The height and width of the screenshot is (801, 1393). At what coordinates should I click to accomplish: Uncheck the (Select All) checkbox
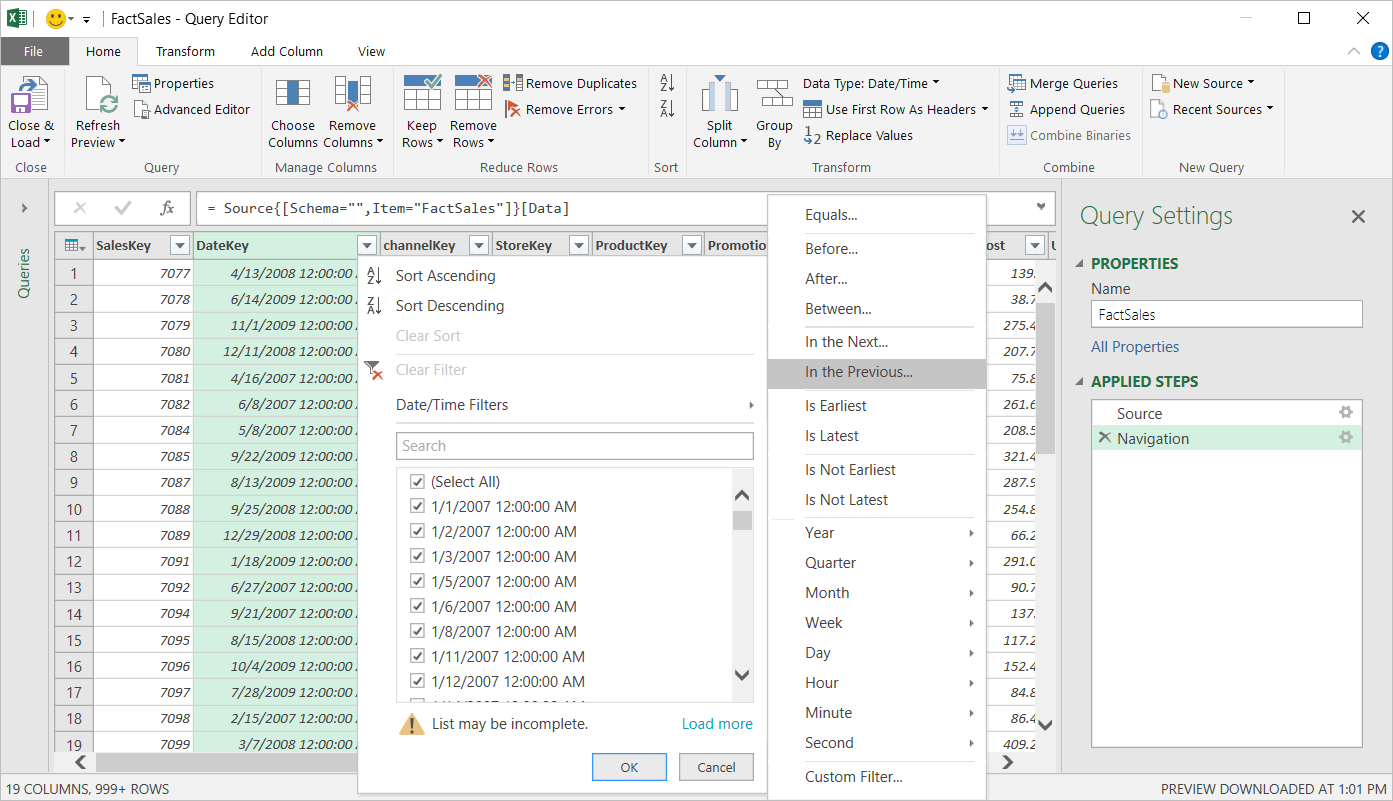pyautogui.click(x=418, y=482)
